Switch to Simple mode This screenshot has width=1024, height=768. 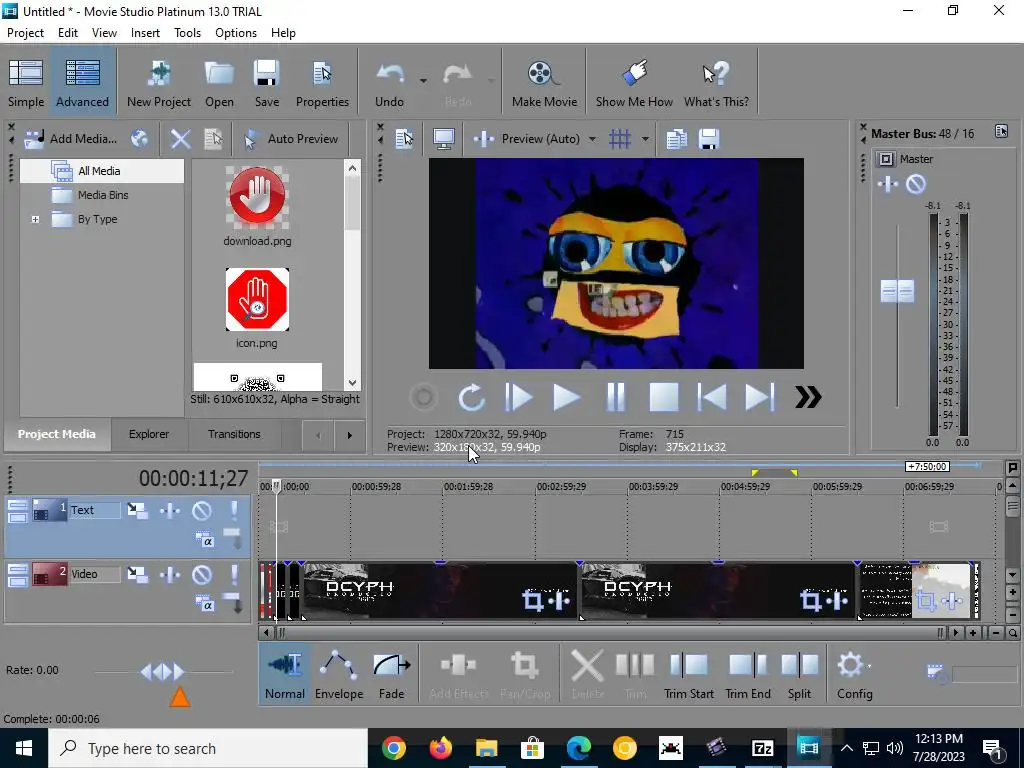[x=26, y=83]
